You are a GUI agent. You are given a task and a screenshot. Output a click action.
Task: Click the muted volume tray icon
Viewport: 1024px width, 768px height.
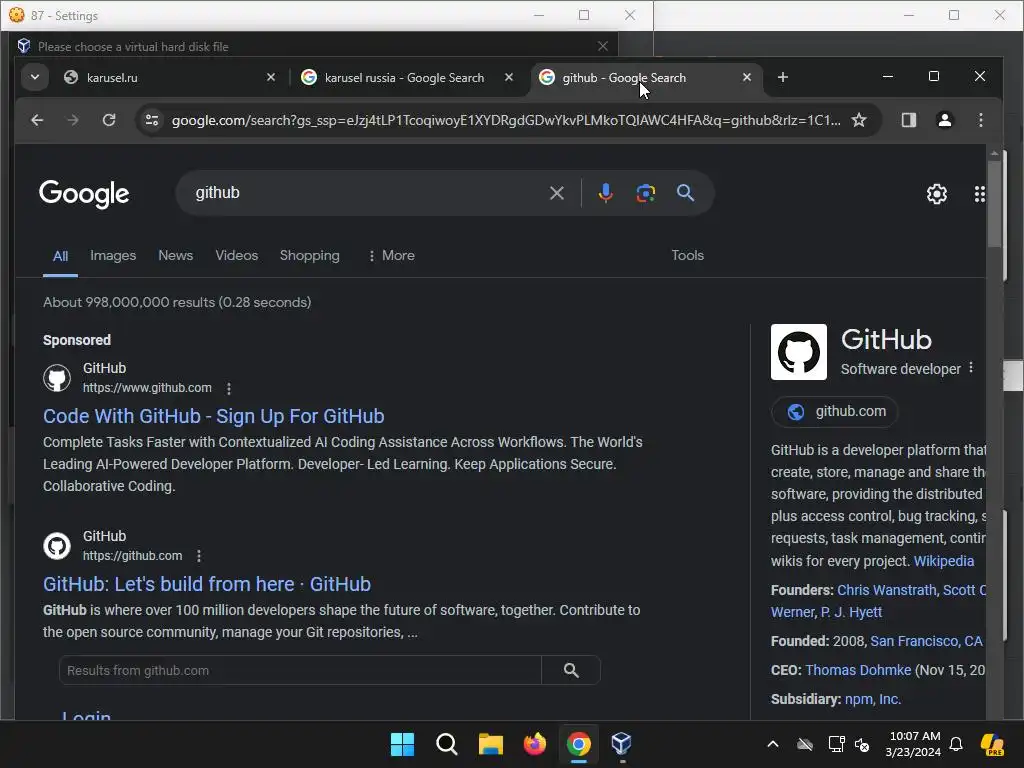[x=862, y=744]
